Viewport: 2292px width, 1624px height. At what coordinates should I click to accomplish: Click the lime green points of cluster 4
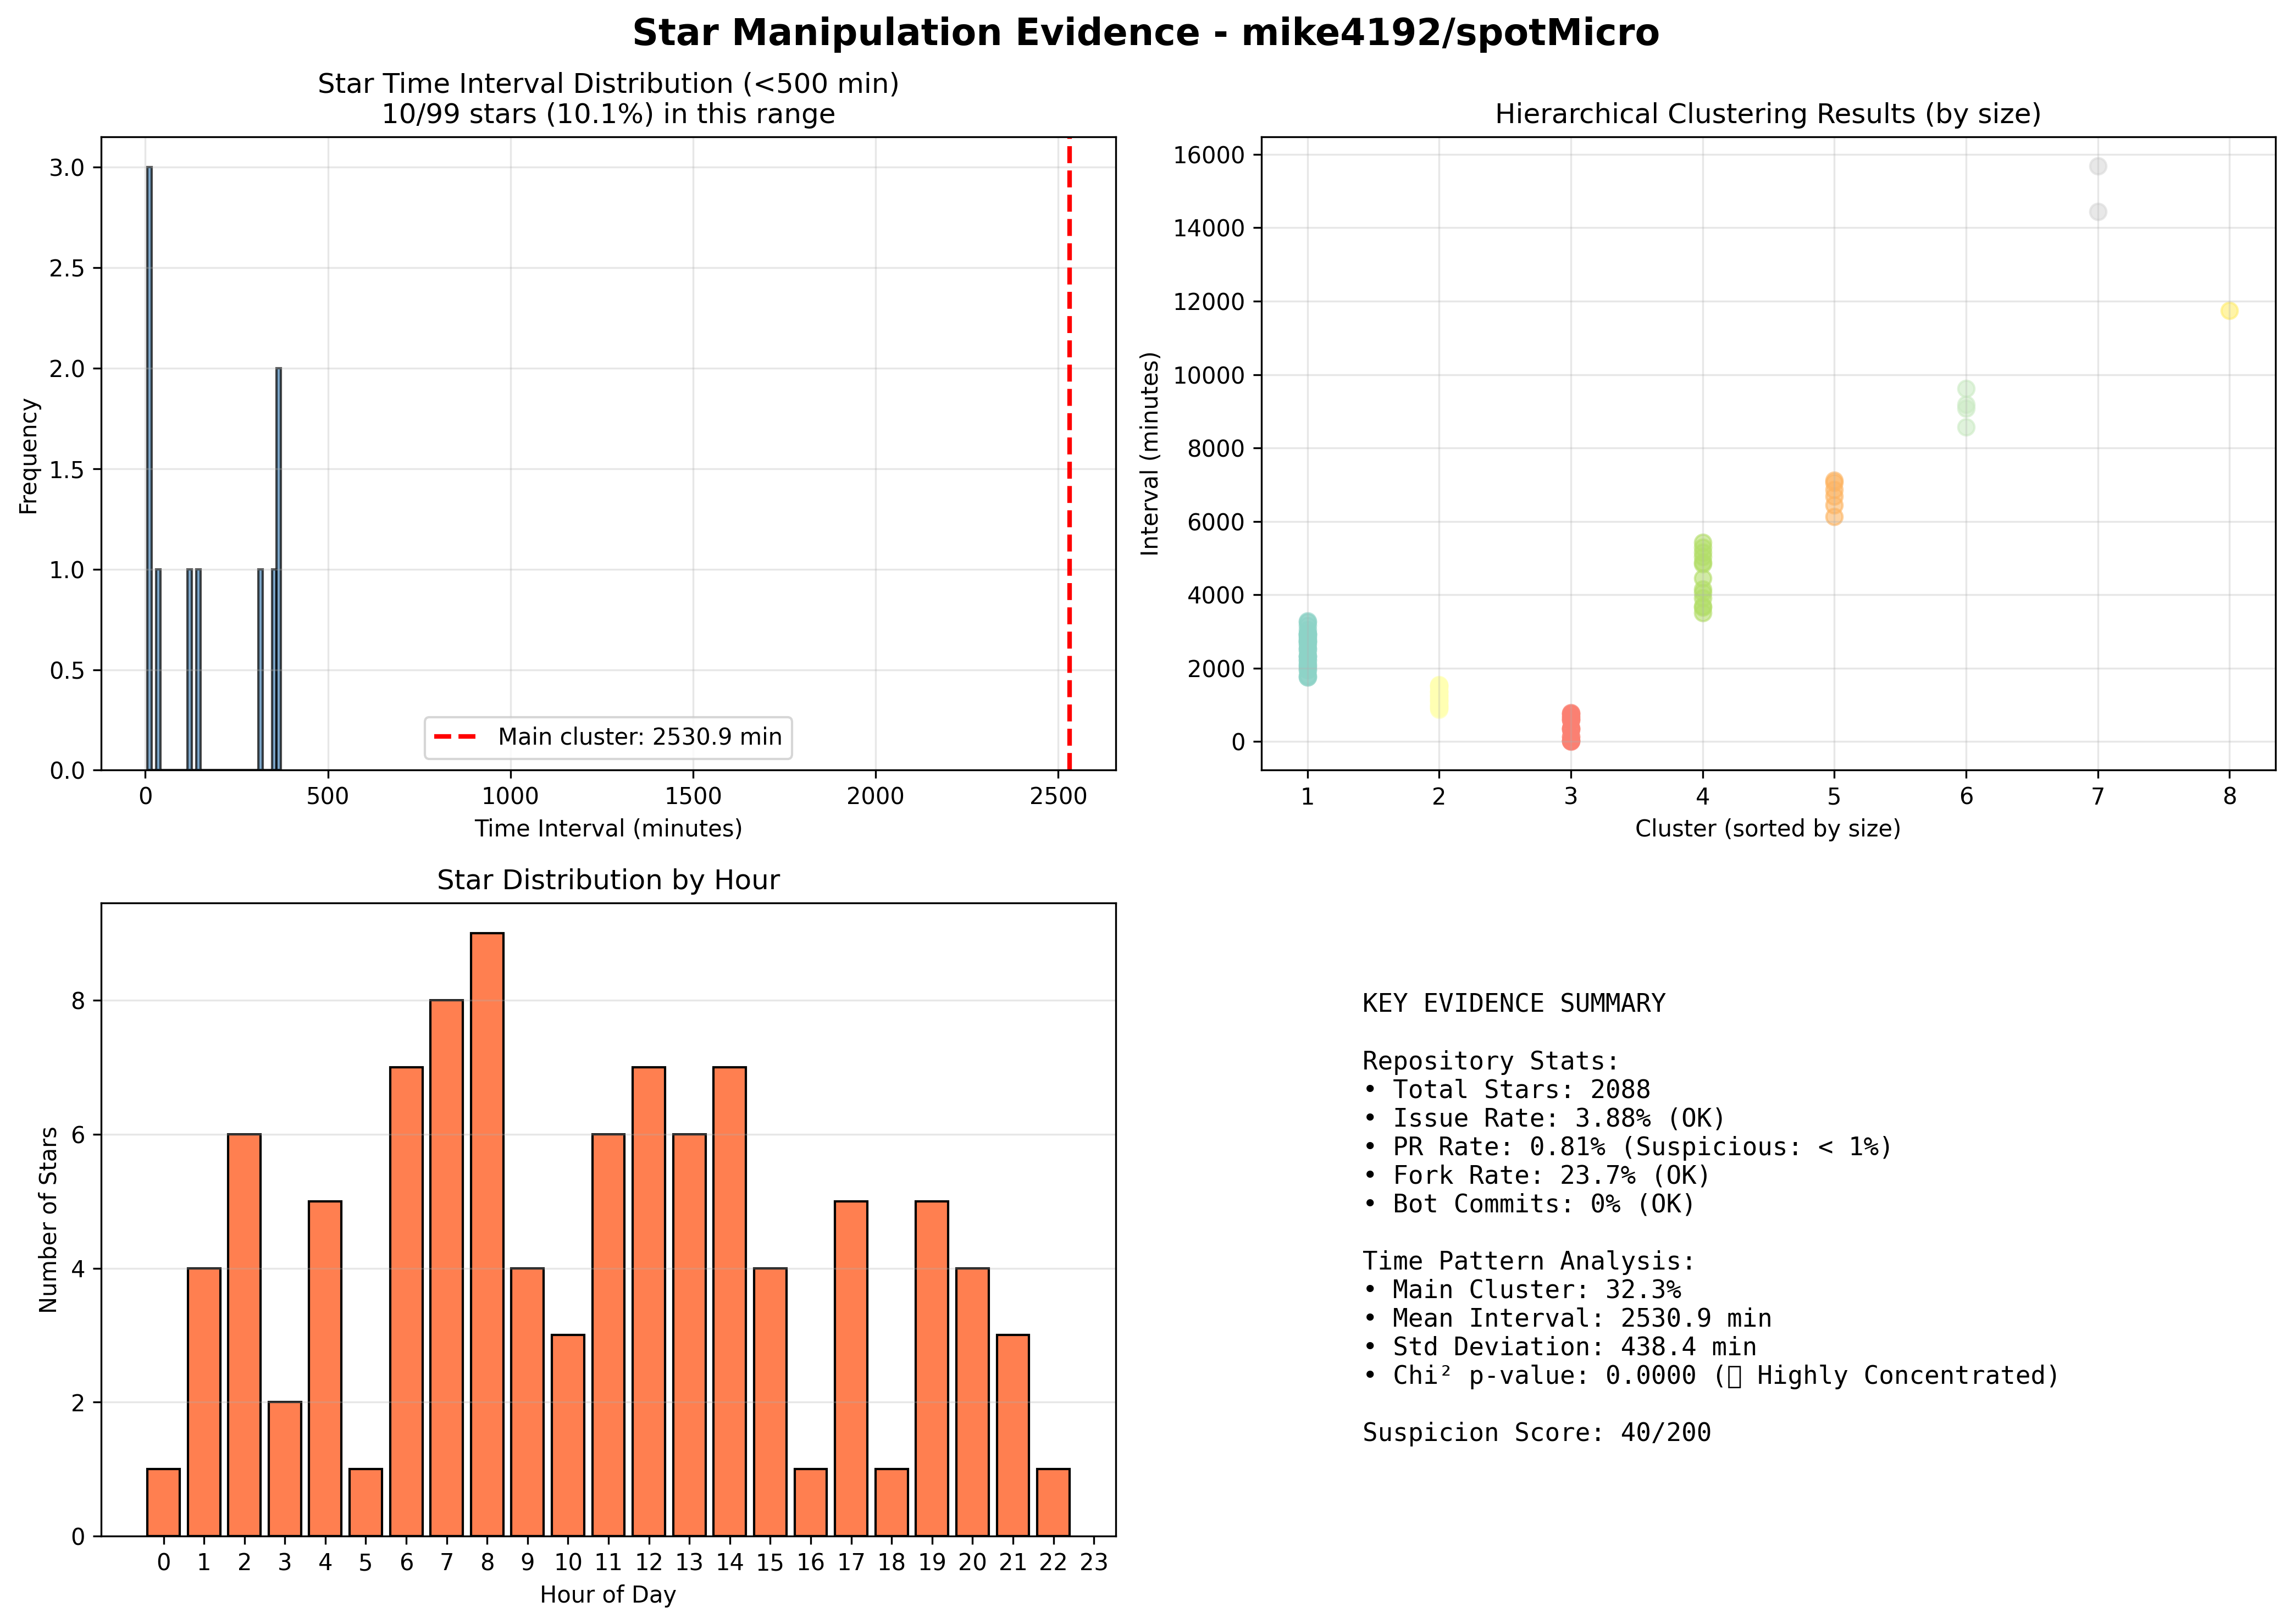pos(1703,578)
